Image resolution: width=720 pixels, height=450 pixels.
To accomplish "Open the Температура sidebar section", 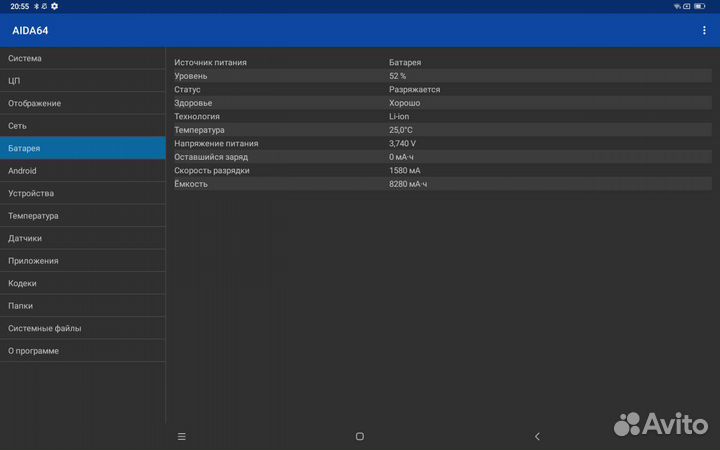I will coord(83,216).
